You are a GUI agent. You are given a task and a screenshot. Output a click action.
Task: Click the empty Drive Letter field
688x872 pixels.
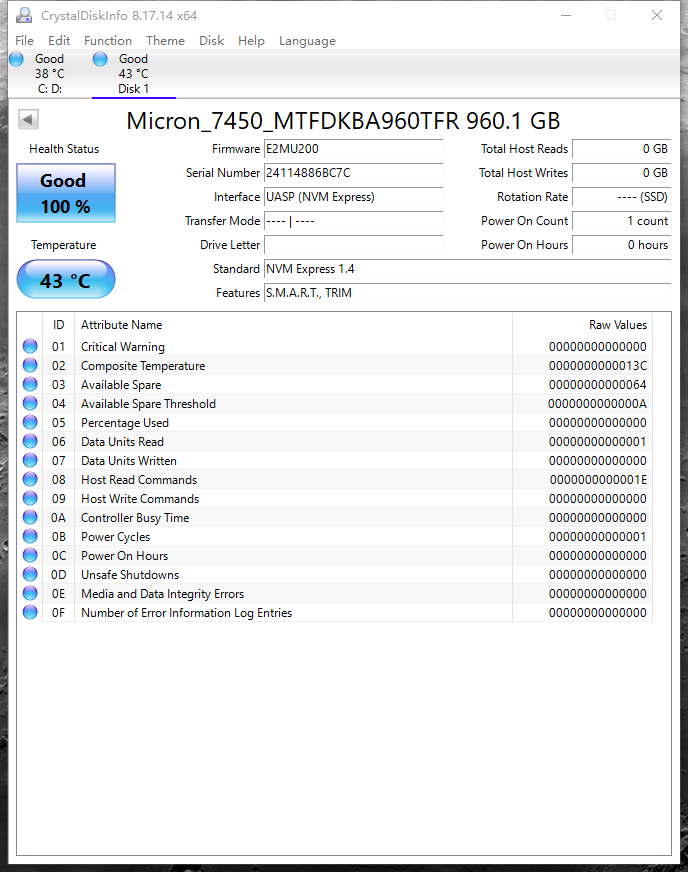[x=354, y=245]
